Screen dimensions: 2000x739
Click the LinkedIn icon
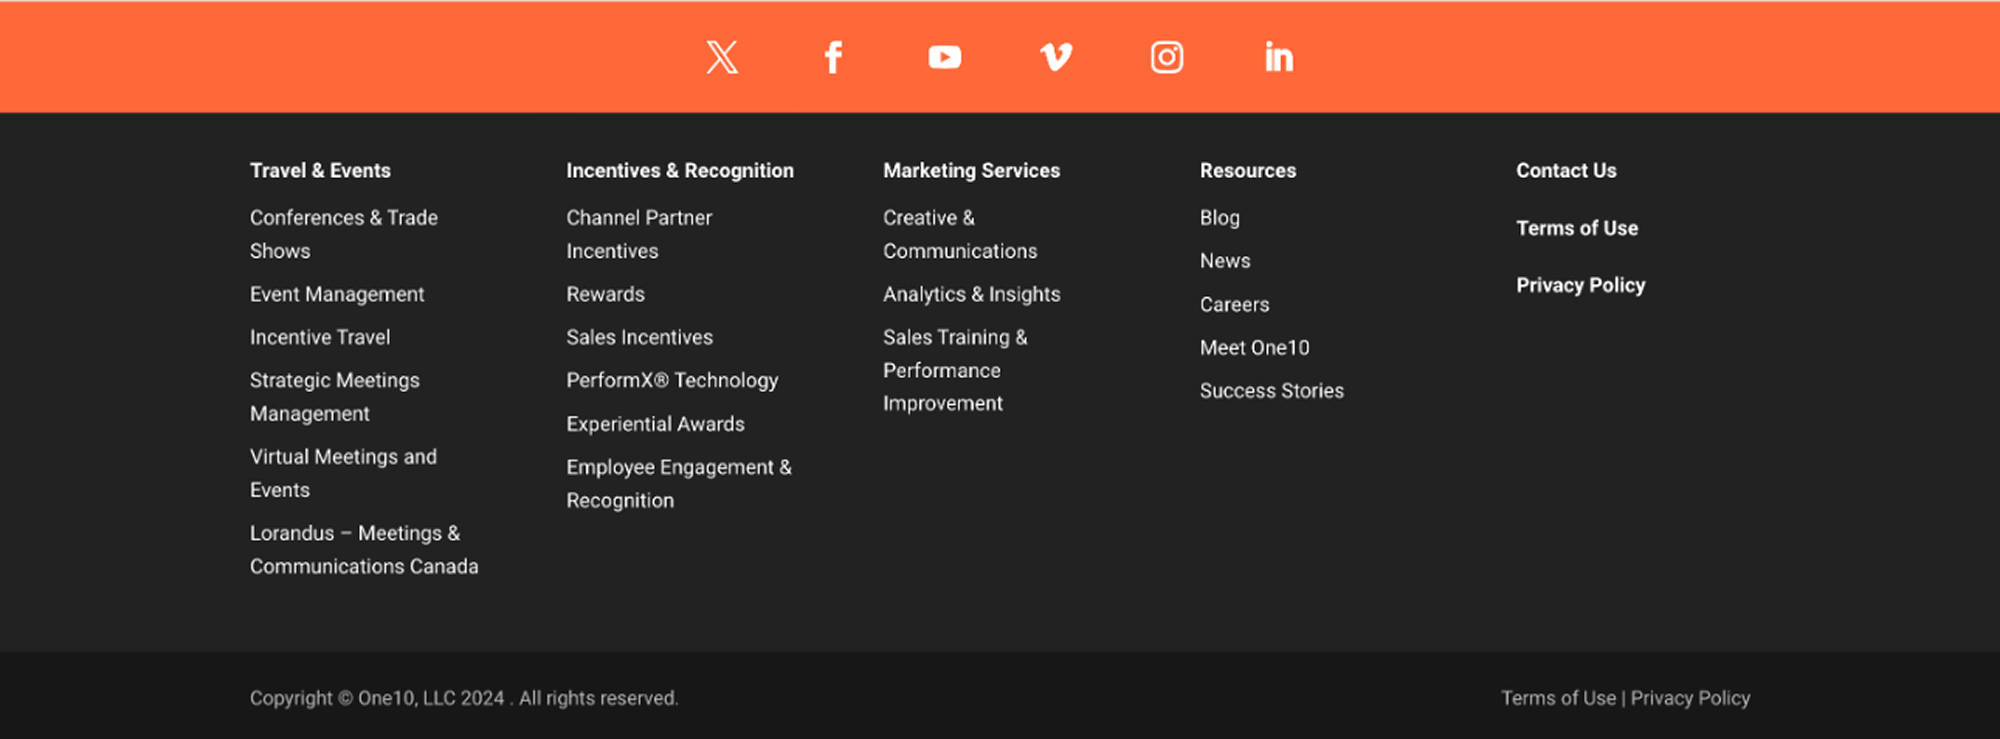coord(1278,57)
